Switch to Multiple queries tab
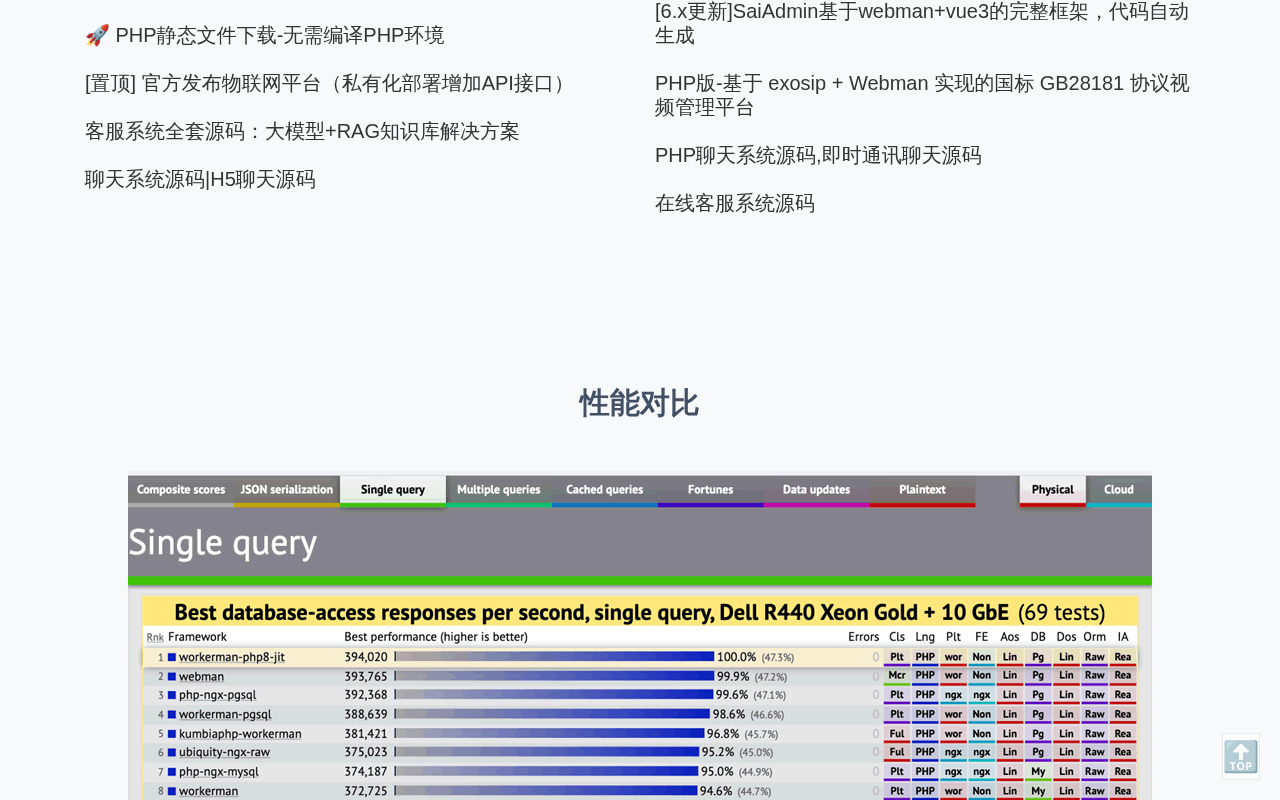Image resolution: width=1280 pixels, height=800 pixels. pyautogui.click(x=499, y=490)
